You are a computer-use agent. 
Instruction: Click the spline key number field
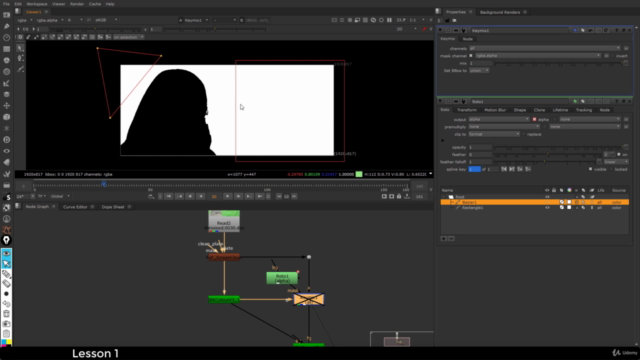pos(474,169)
